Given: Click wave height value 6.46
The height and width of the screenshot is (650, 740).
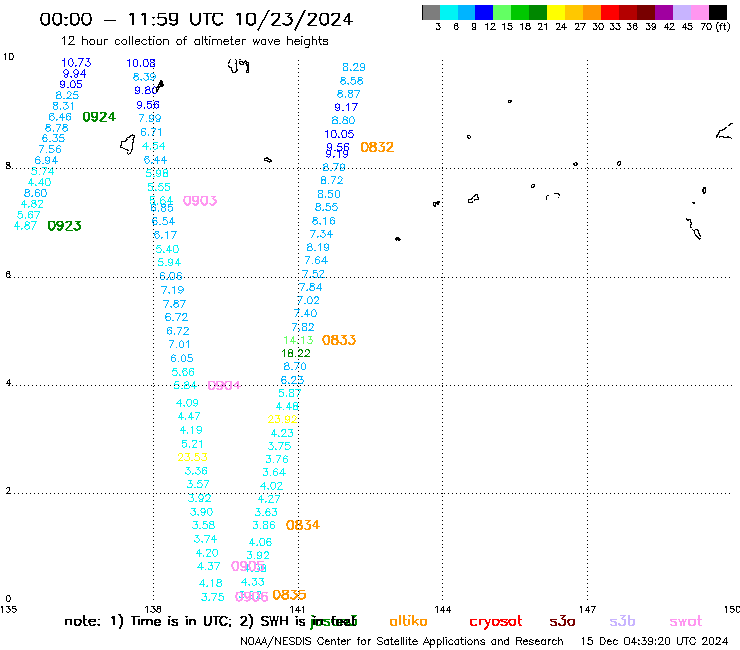Looking at the screenshot, I should [x=60, y=117].
